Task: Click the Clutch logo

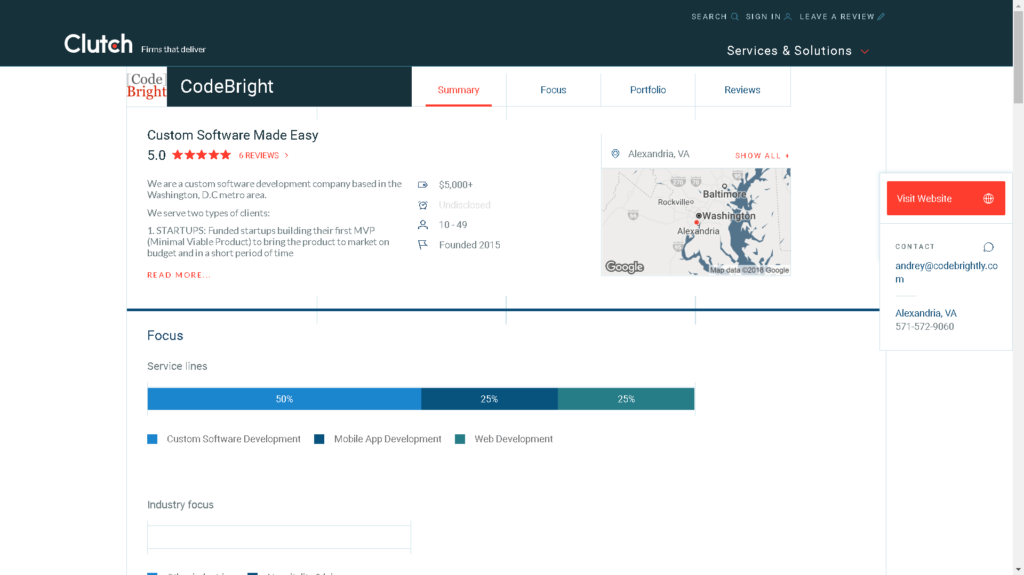Action: tap(98, 44)
